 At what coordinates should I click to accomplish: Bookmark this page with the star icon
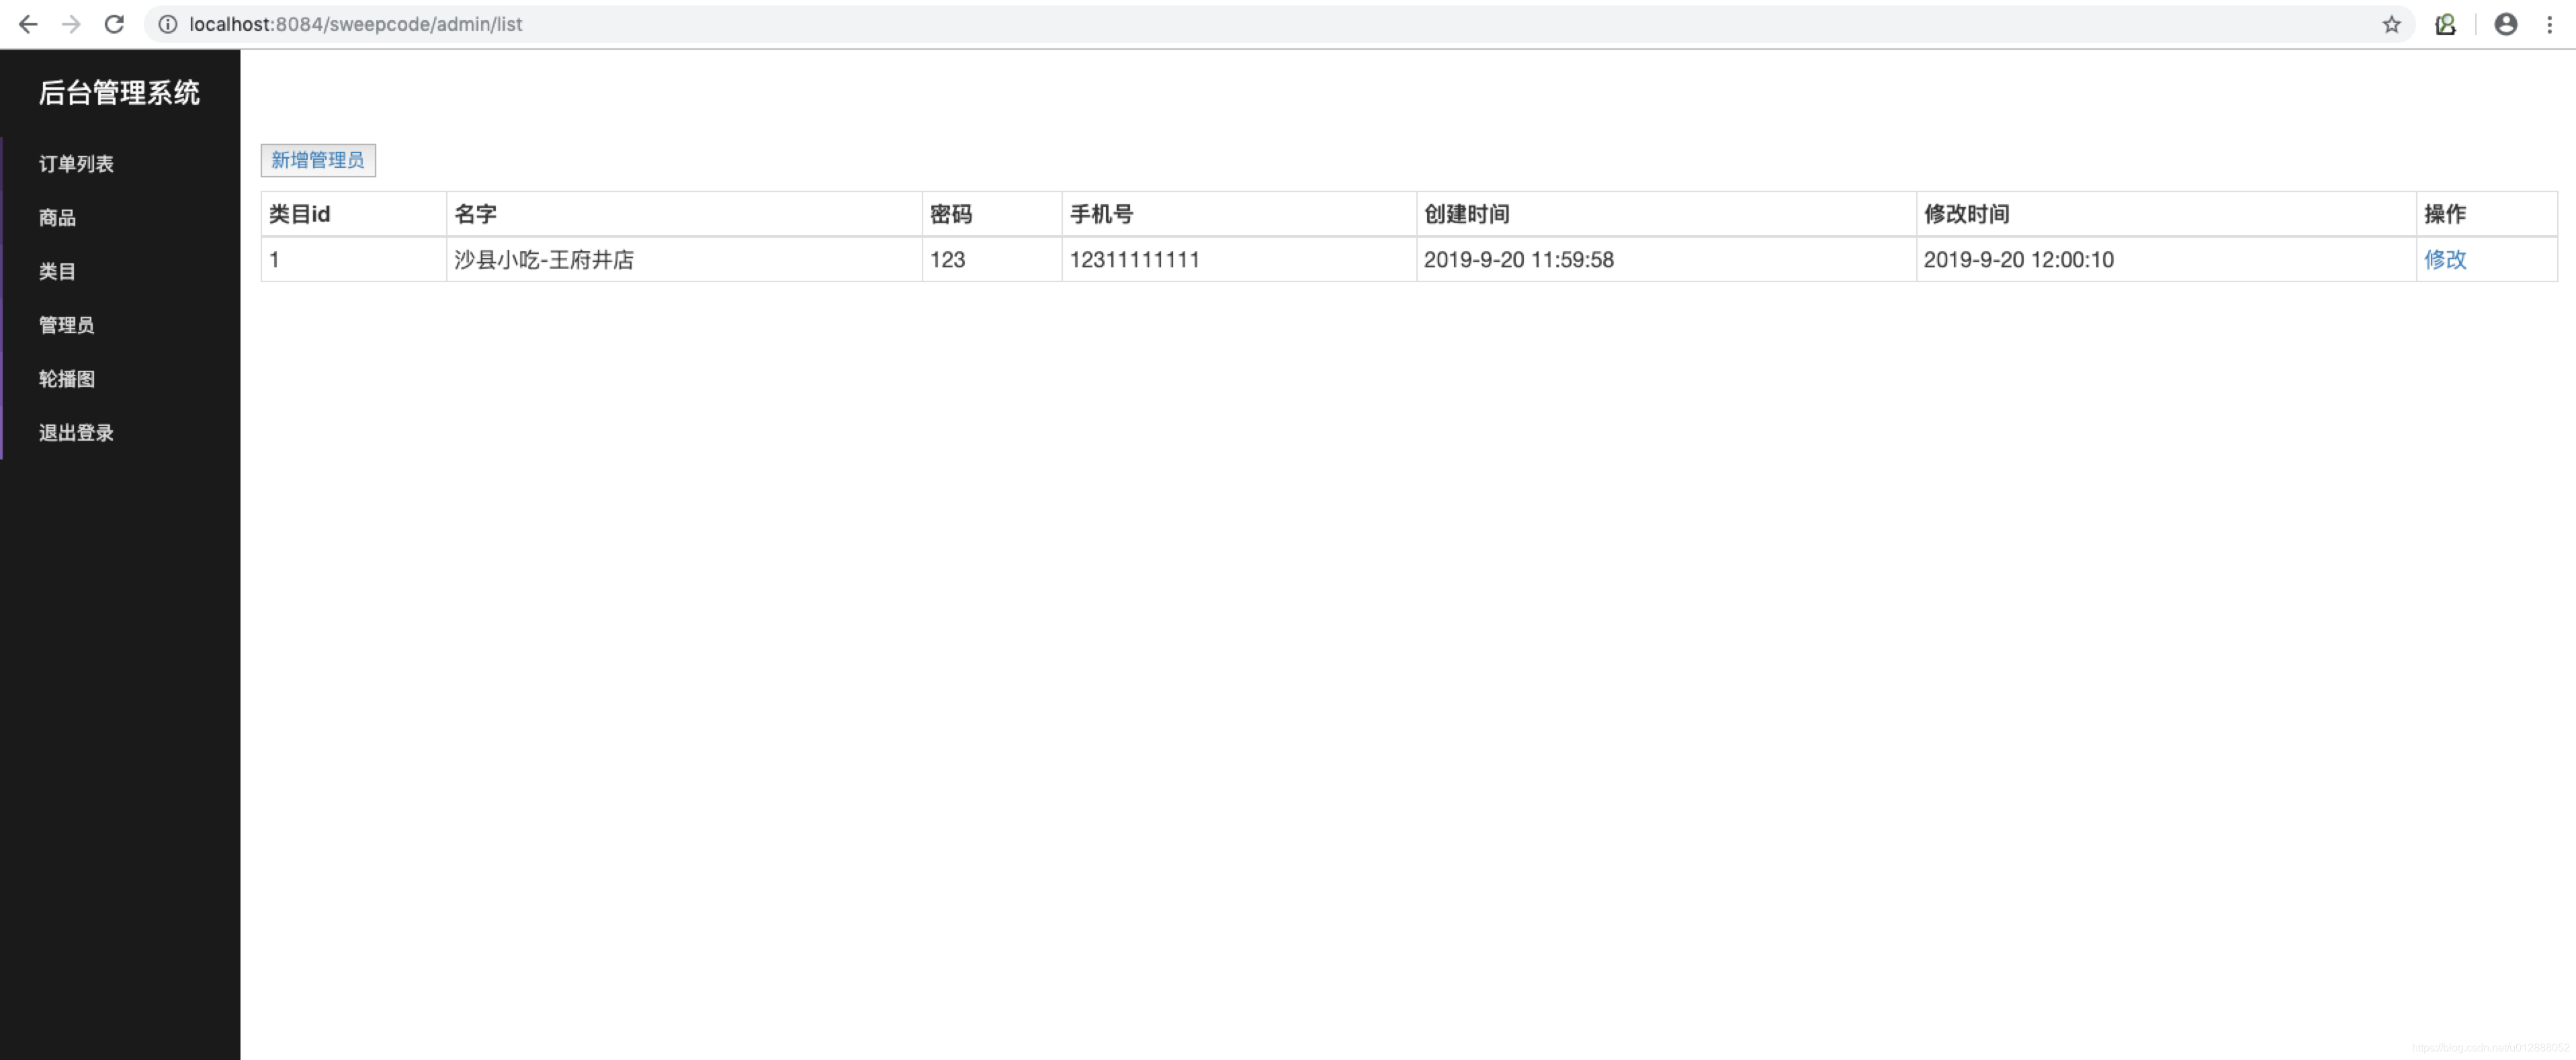tap(2391, 24)
